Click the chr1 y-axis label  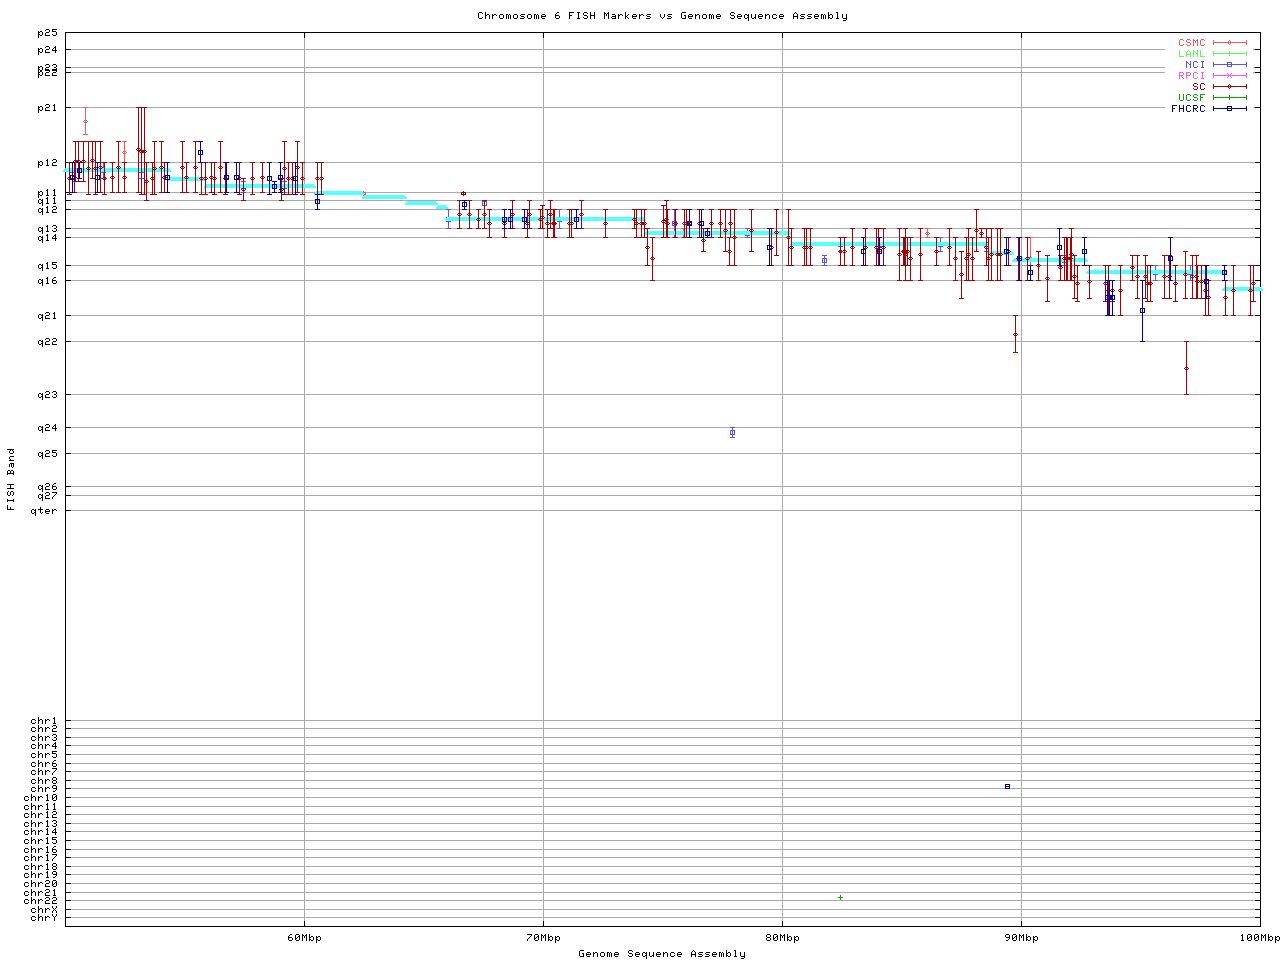click(44, 721)
